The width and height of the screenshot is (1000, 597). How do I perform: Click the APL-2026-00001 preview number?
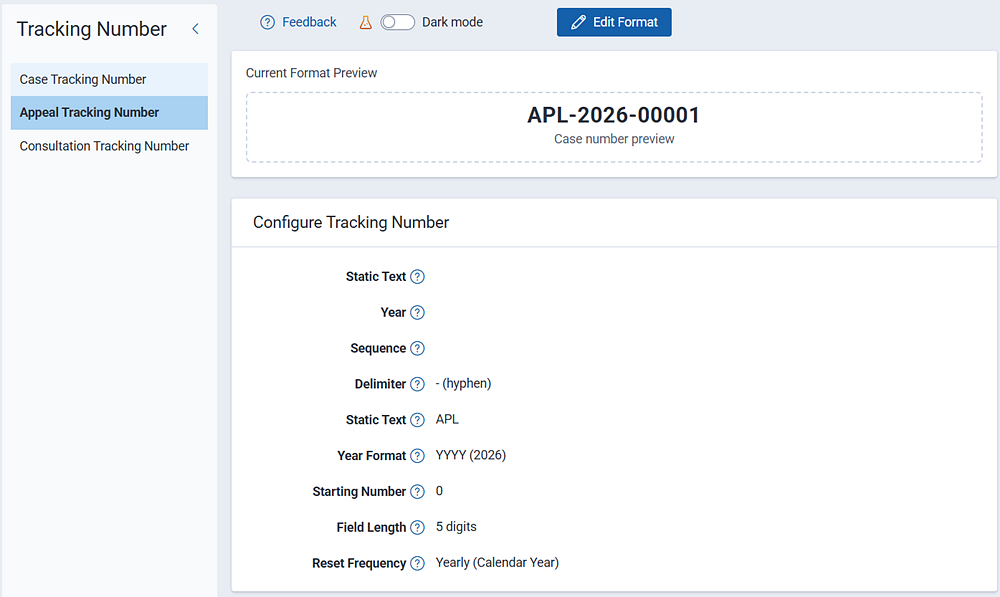point(614,115)
